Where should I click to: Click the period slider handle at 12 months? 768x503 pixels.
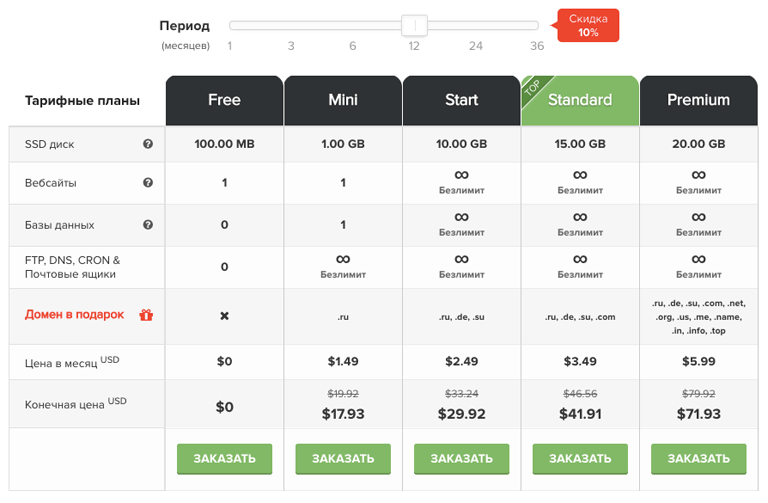pyautogui.click(x=414, y=25)
